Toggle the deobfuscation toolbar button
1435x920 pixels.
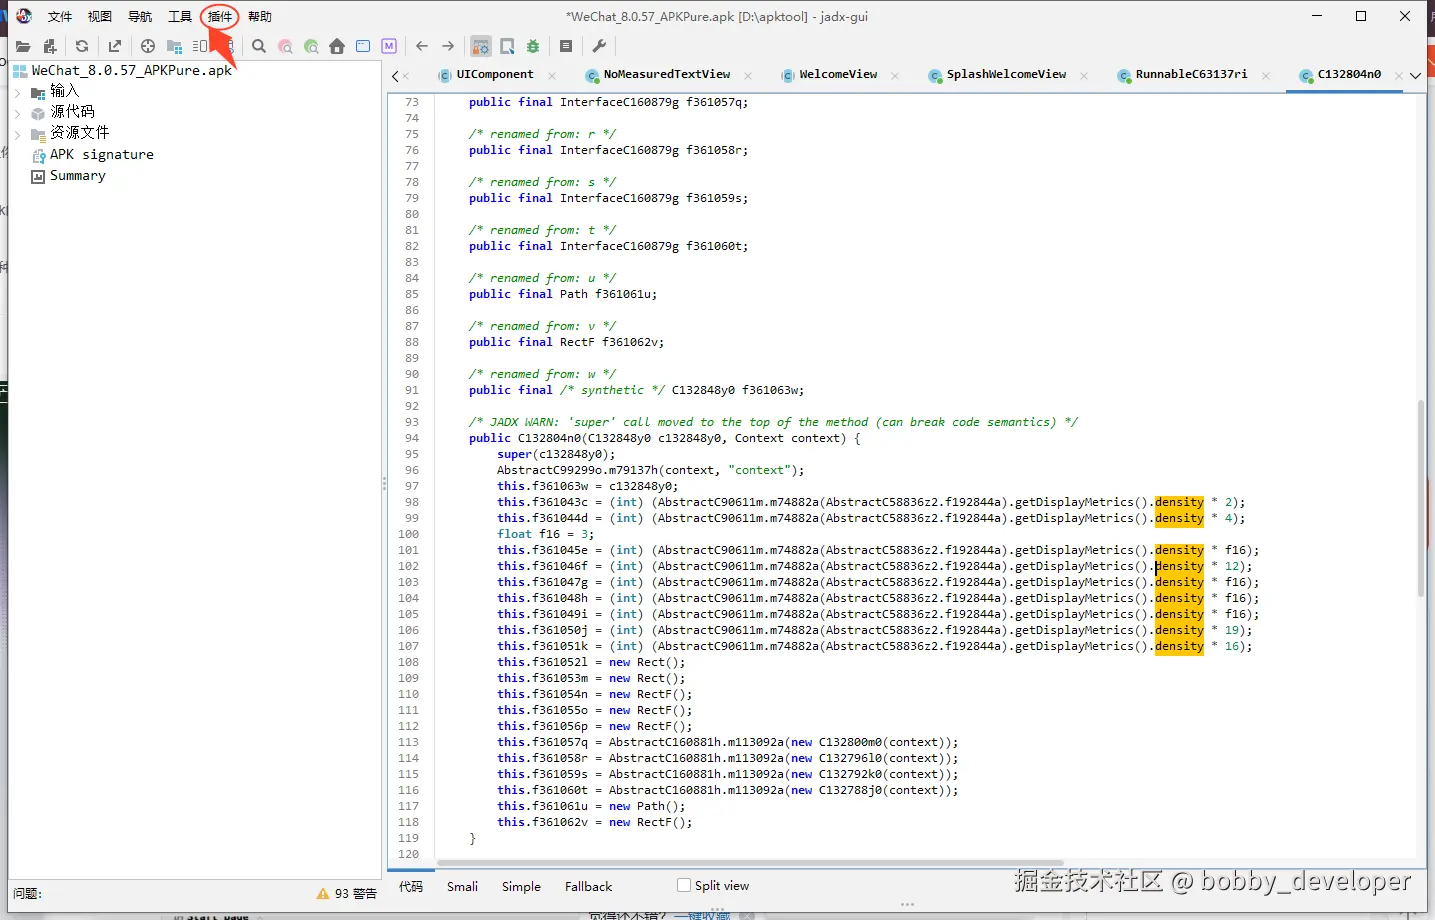click(x=481, y=46)
